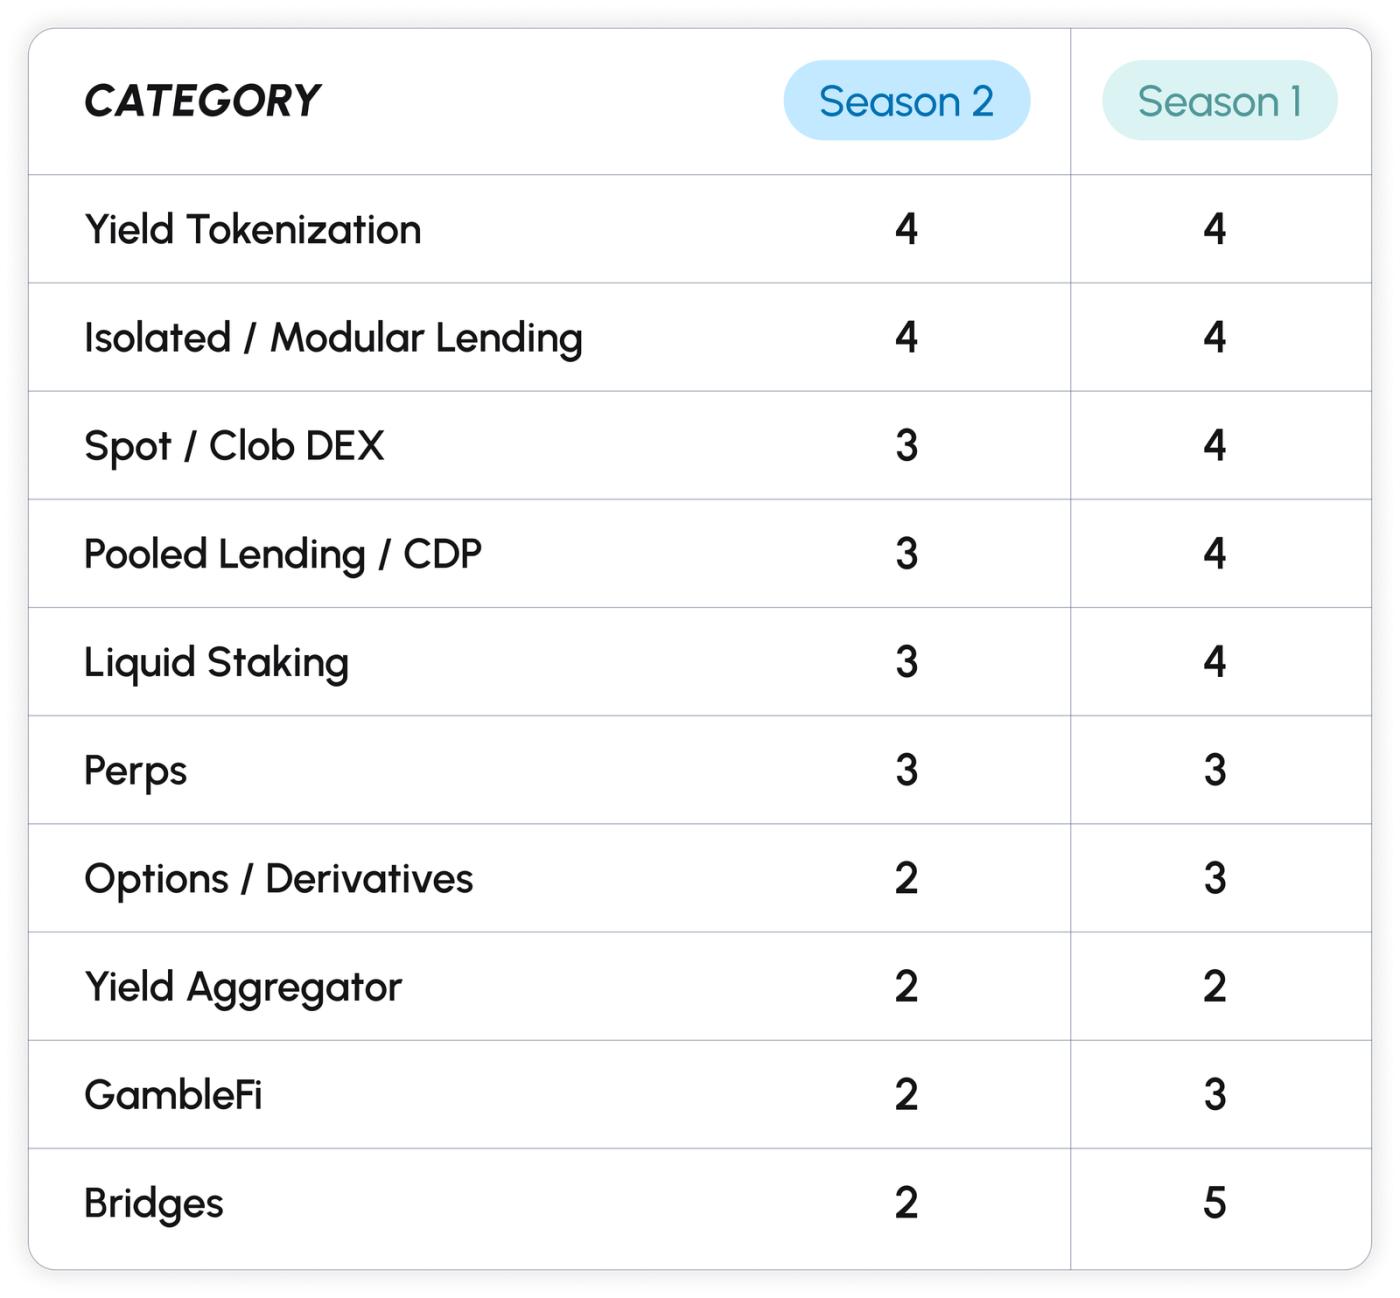Click the Perps category label
1400x1298 pixels.
coord(135,771)
